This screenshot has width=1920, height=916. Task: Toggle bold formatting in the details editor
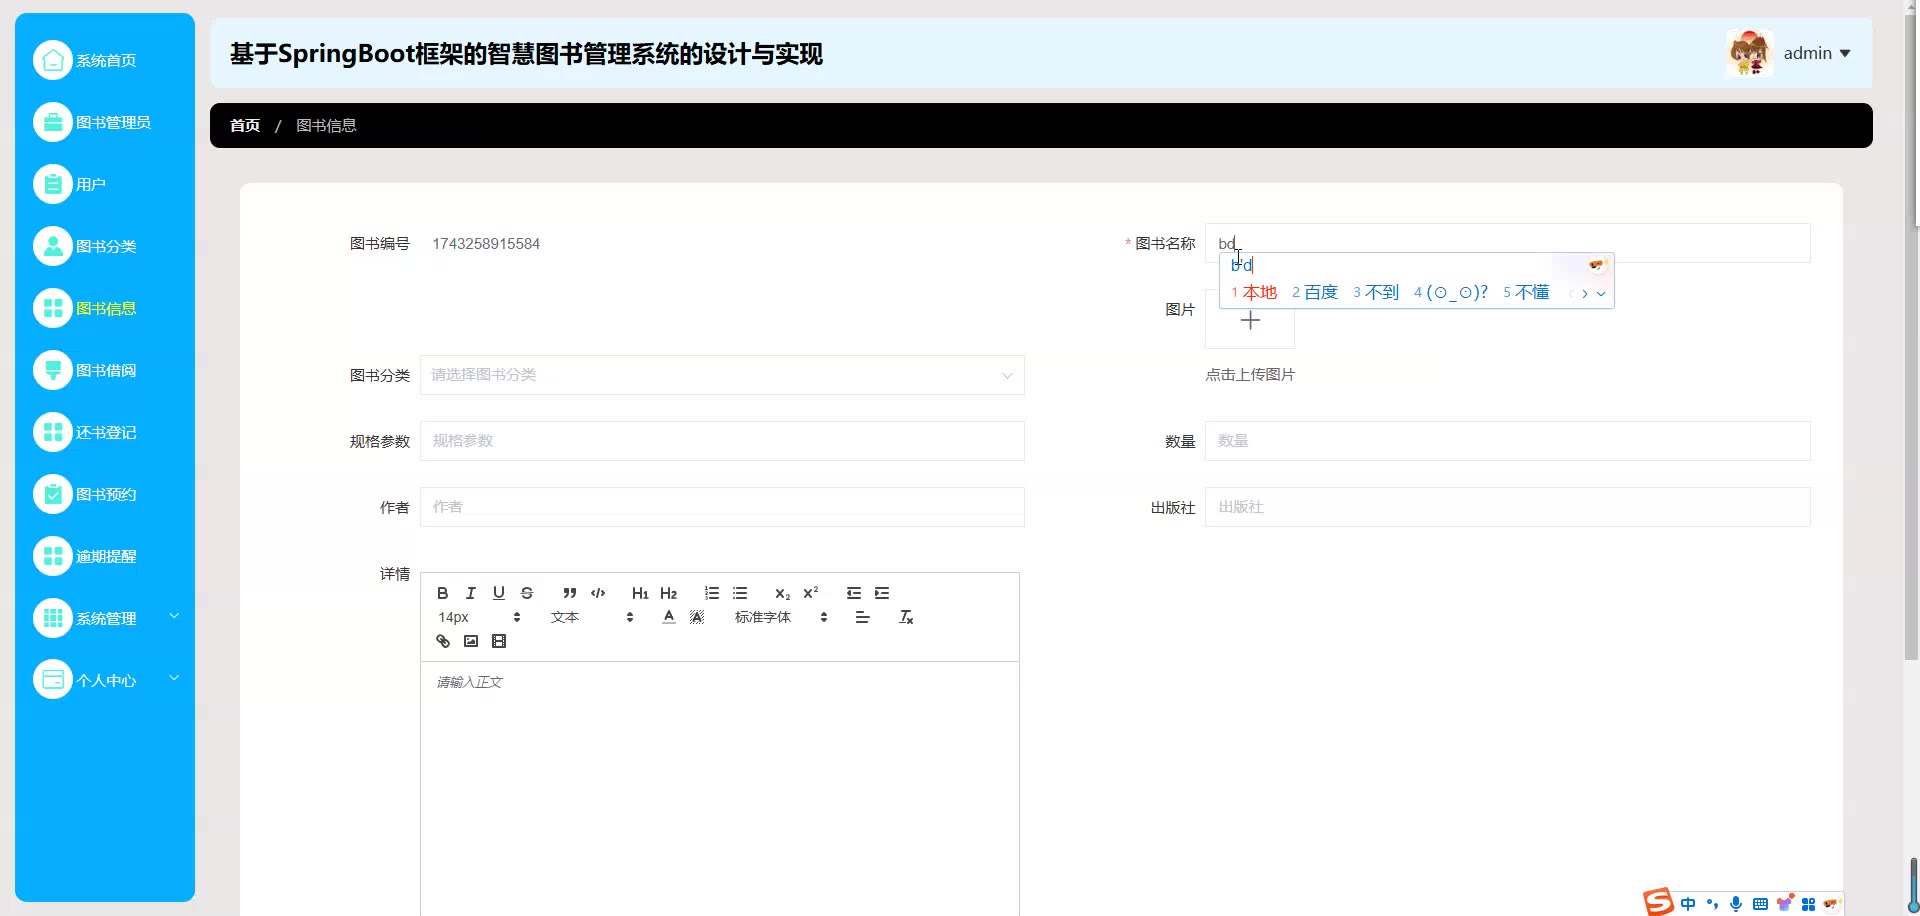click(443, 593)
